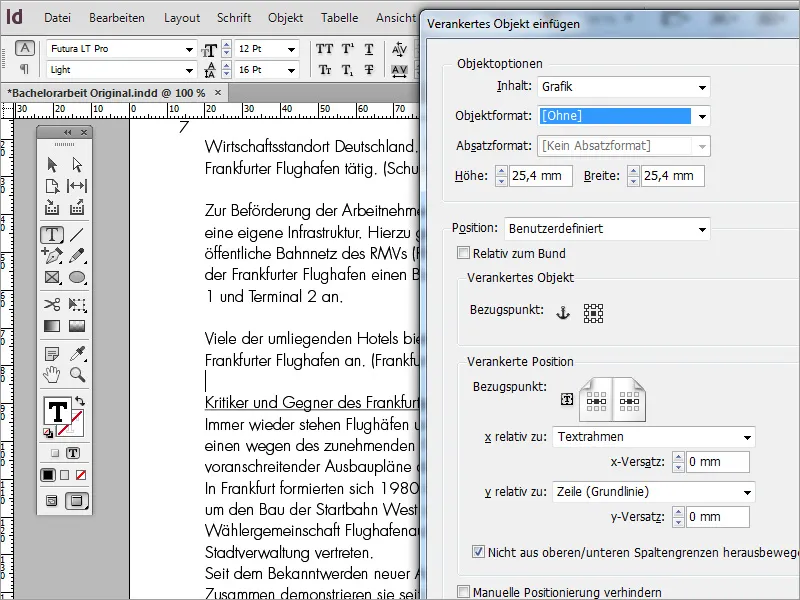This screenshot has height=600, width=800.
Task: Select the Pen tool
Action: (x=52, y=256)
